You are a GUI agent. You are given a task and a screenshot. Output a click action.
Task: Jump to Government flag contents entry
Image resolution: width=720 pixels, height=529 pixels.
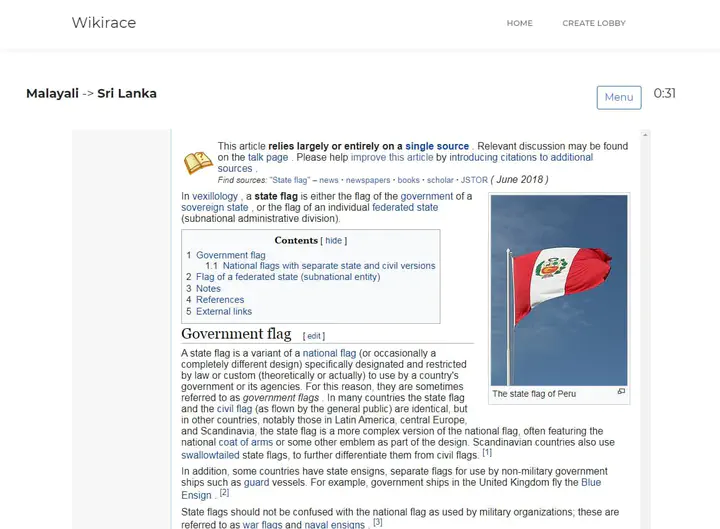pos(230,256)
